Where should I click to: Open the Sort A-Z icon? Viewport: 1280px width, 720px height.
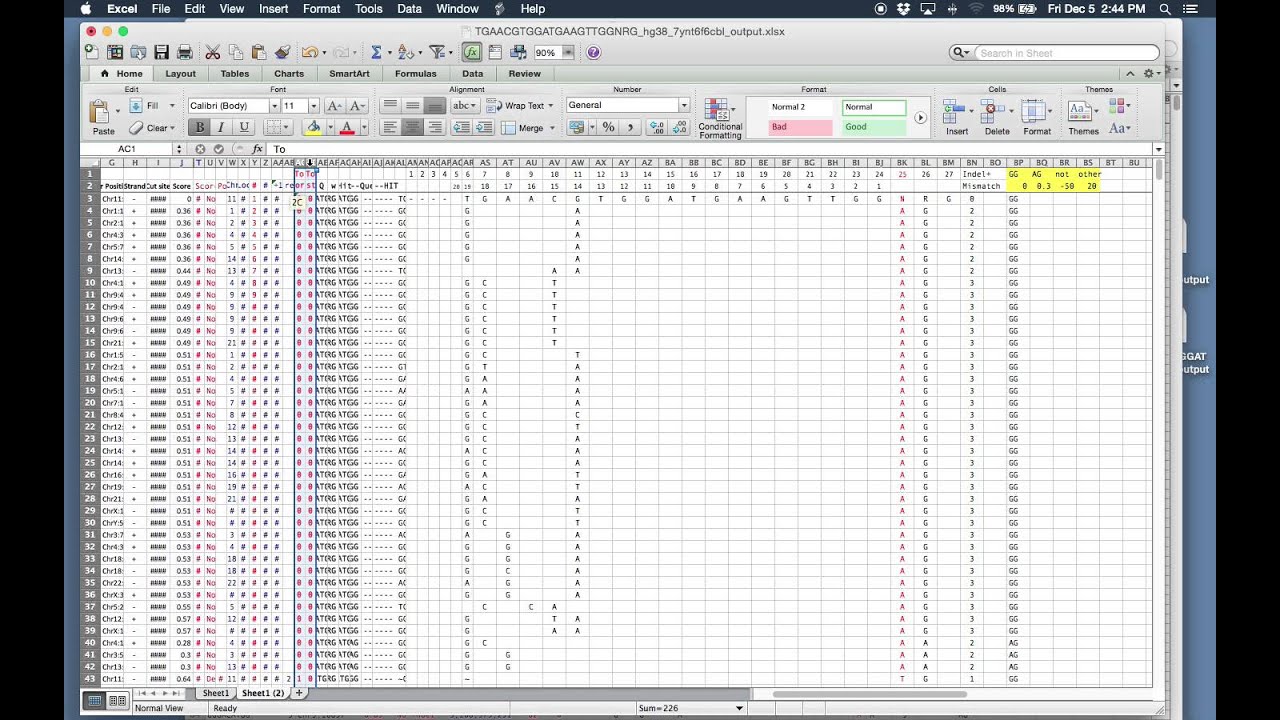tap(404, 52)
